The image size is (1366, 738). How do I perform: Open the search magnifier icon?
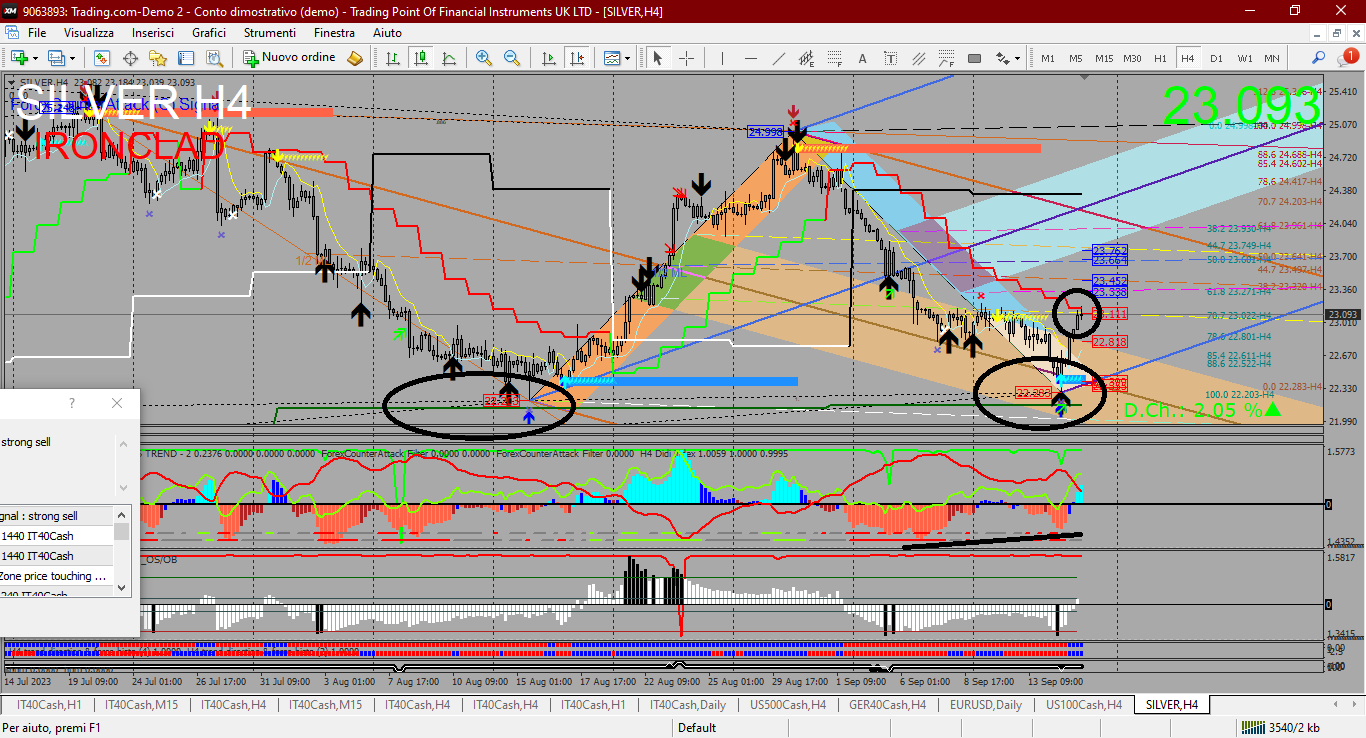pos(1319,58)
